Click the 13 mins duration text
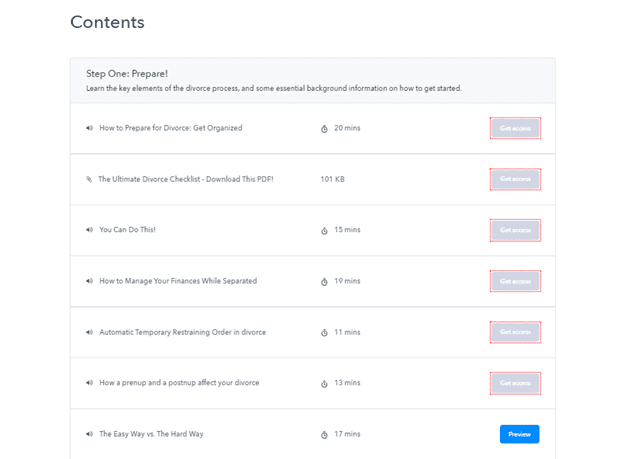The width and height of the screenshot is (624, 459). point(347,383)
